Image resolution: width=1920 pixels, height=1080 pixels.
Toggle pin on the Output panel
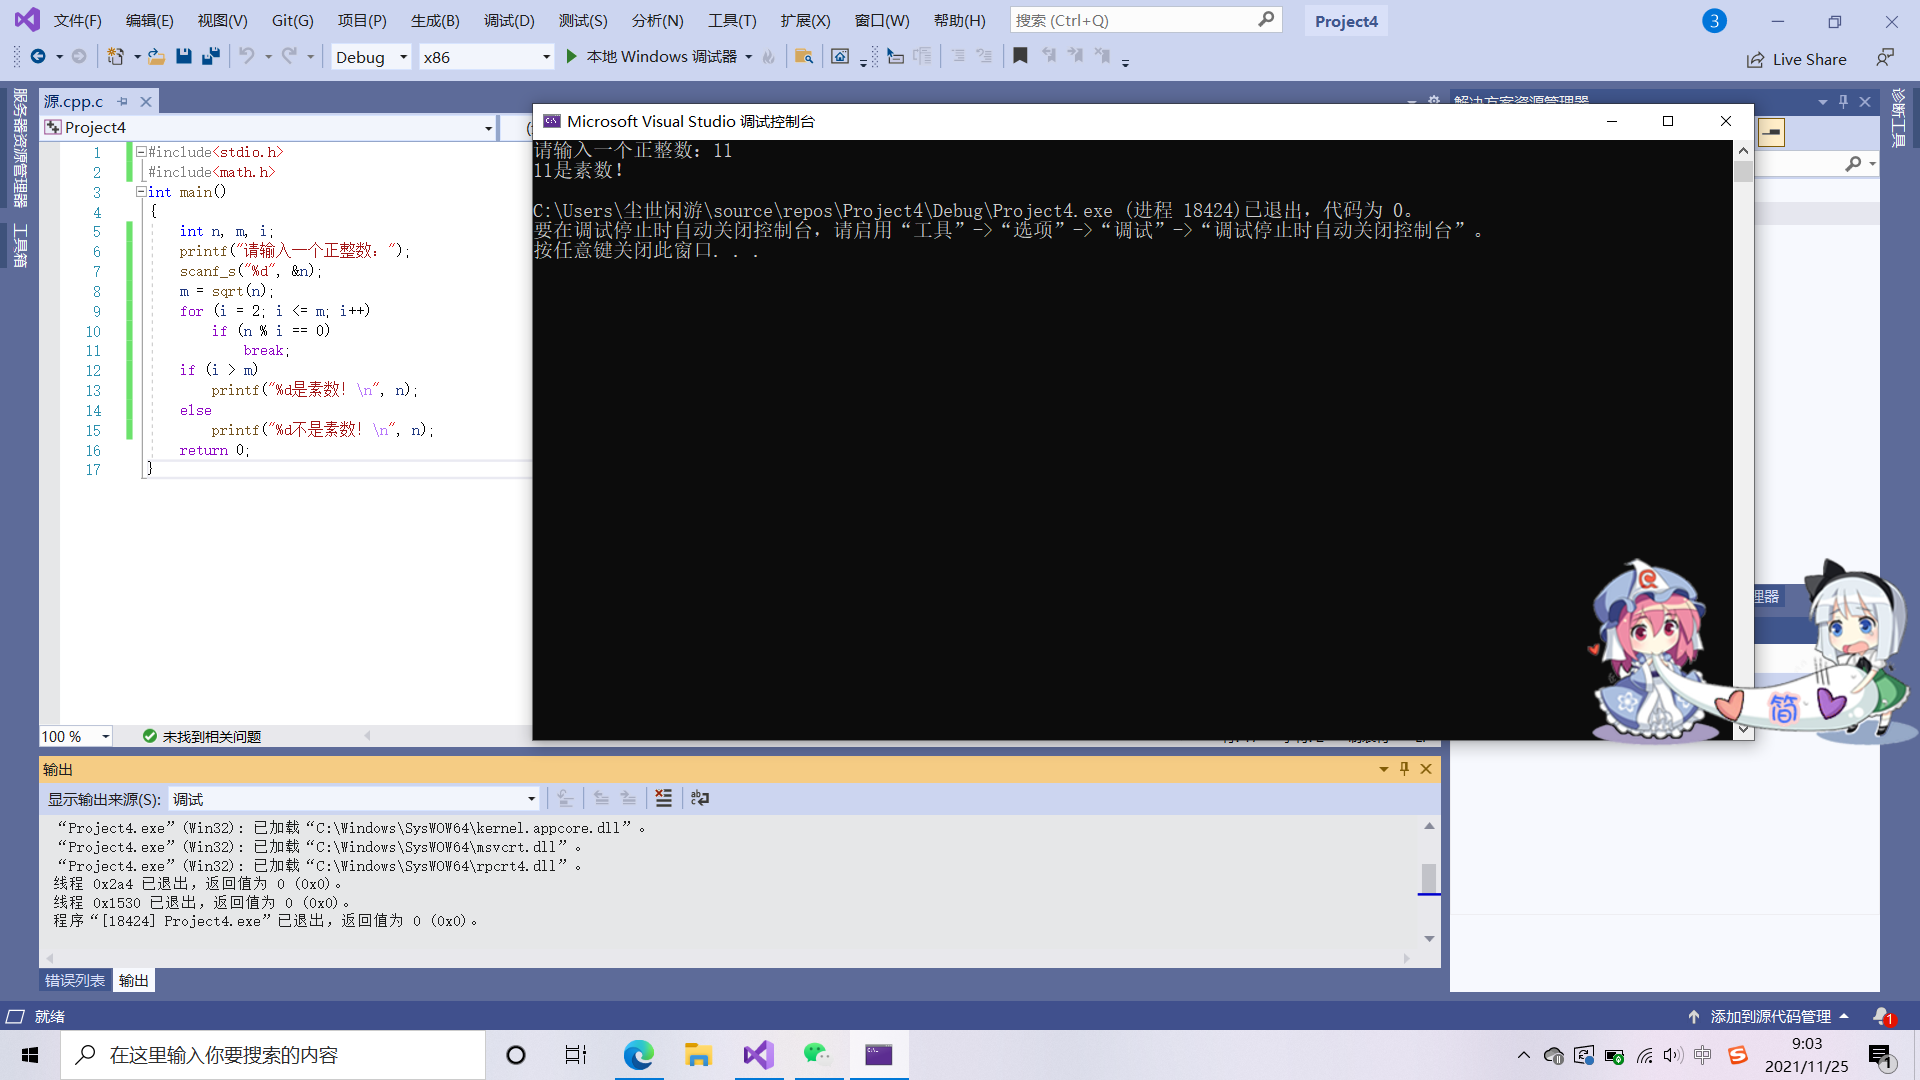pyautogui.click(x=1404, y=769)
